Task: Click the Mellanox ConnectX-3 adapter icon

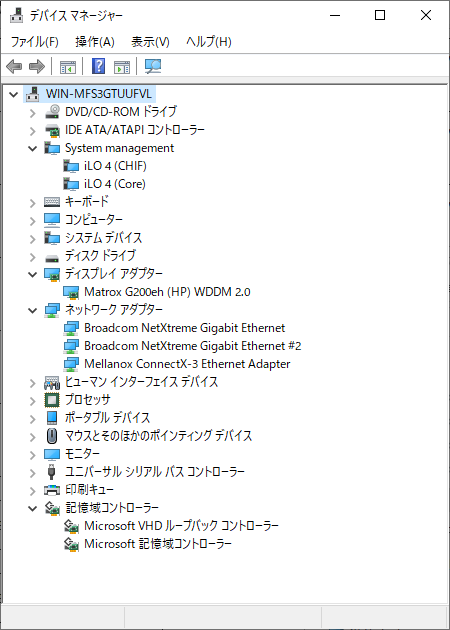Action: 72,364
